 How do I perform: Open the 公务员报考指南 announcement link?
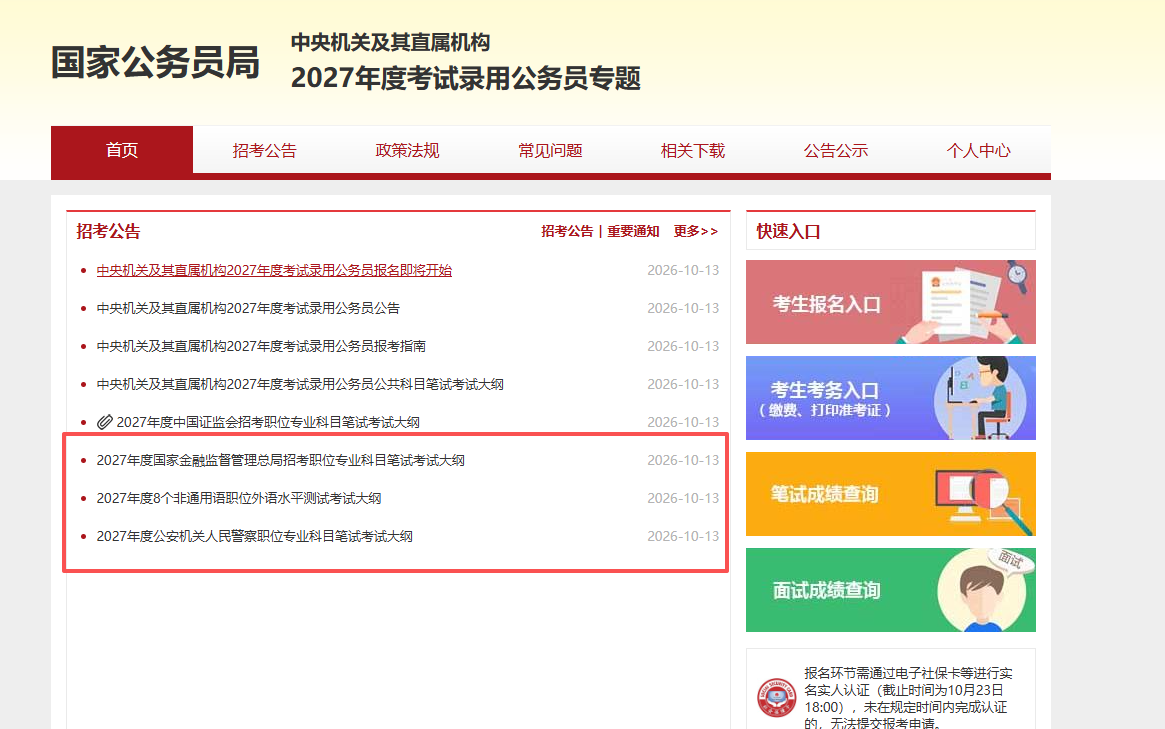[262, 346]
